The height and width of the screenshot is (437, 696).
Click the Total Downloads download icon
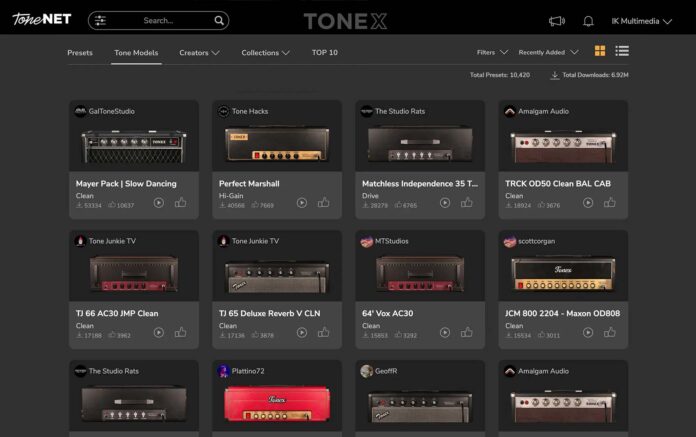(554, 75)
